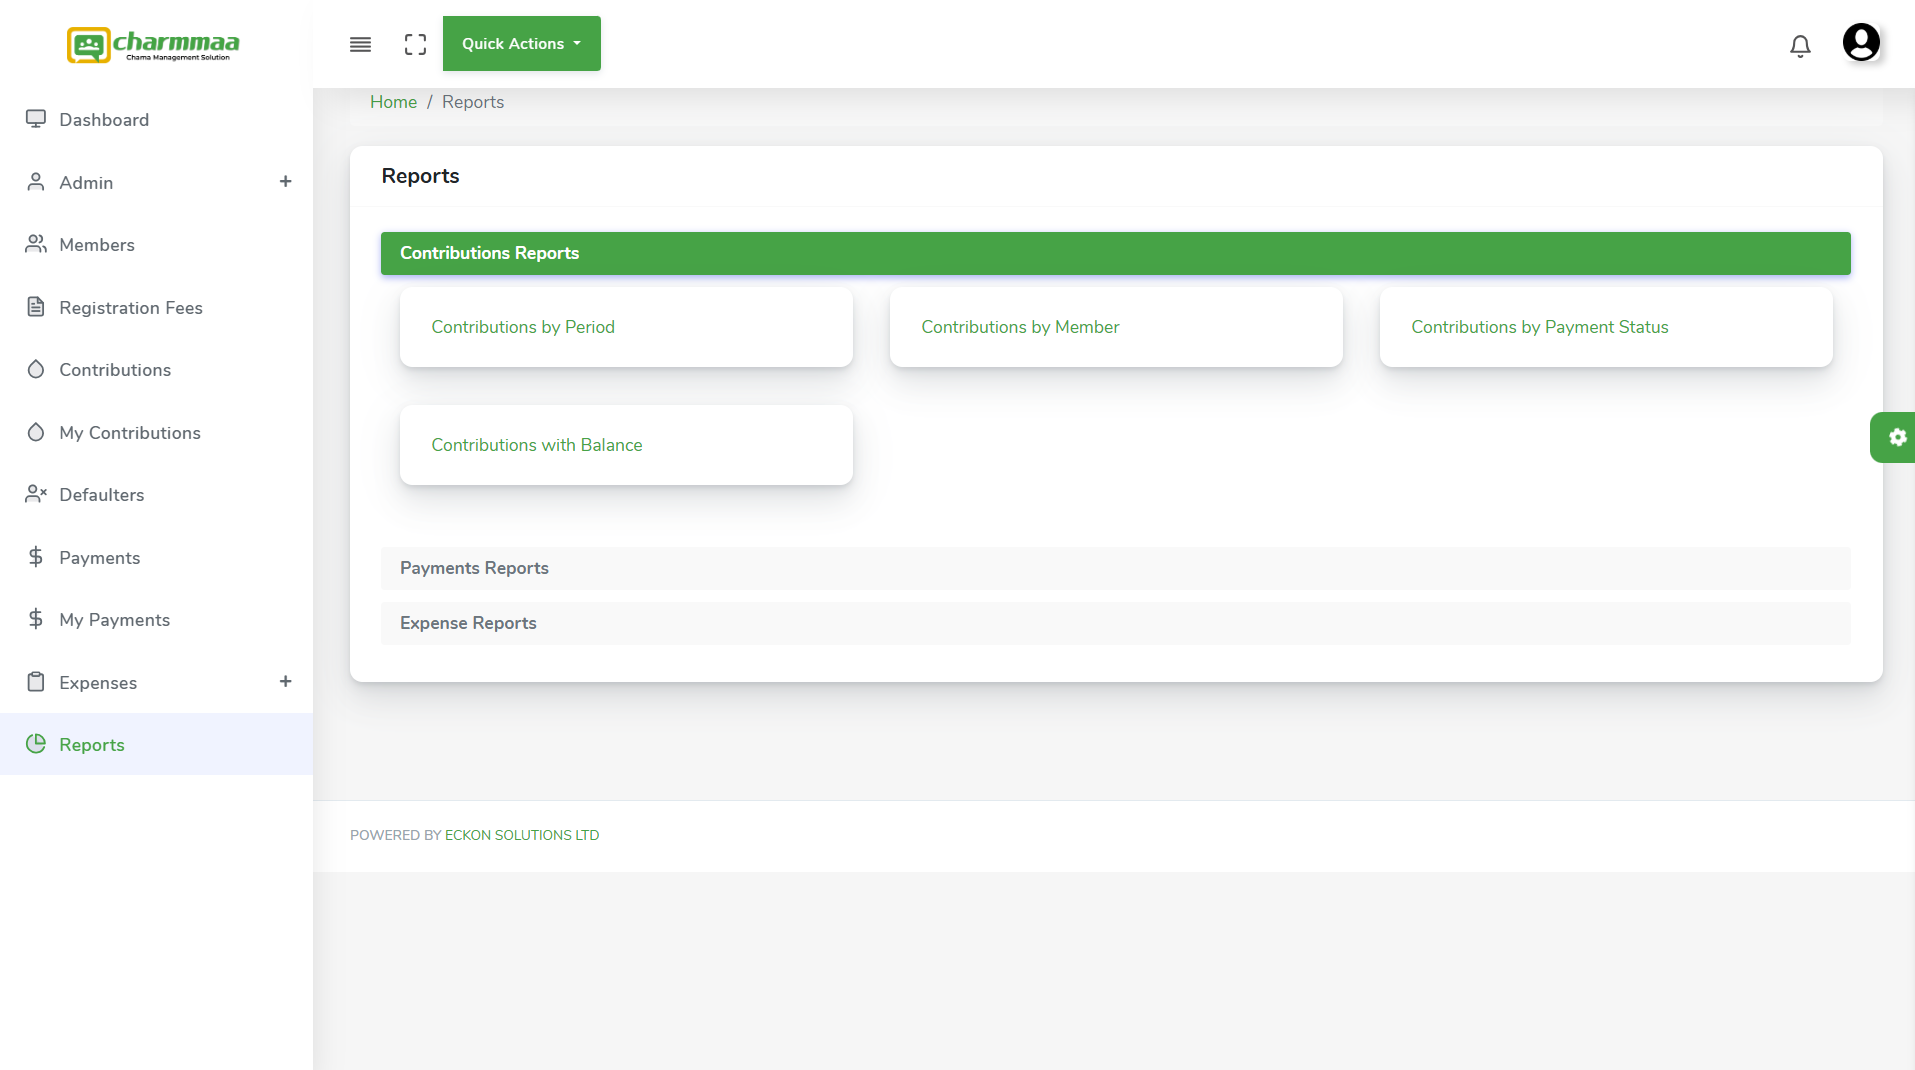
Task: Open the My Contributions menu item
Action: pos(156,432)
